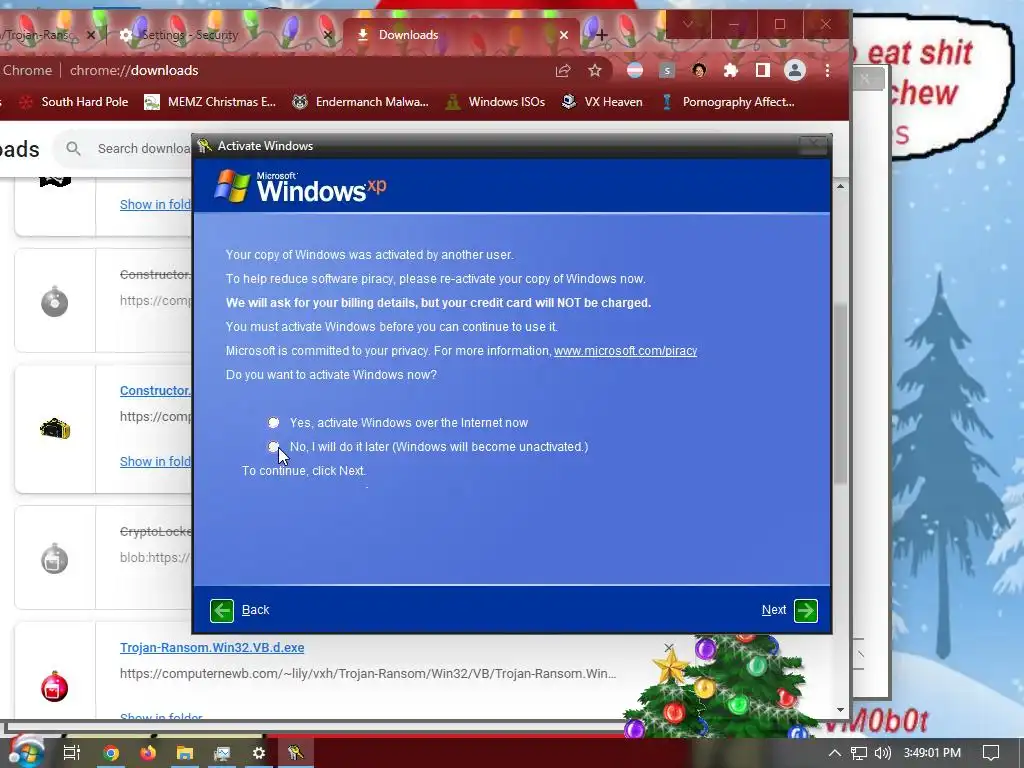Click the Chrome tab search chevron
Viewport: 1024px width, 768px height.
coord(688,25)
